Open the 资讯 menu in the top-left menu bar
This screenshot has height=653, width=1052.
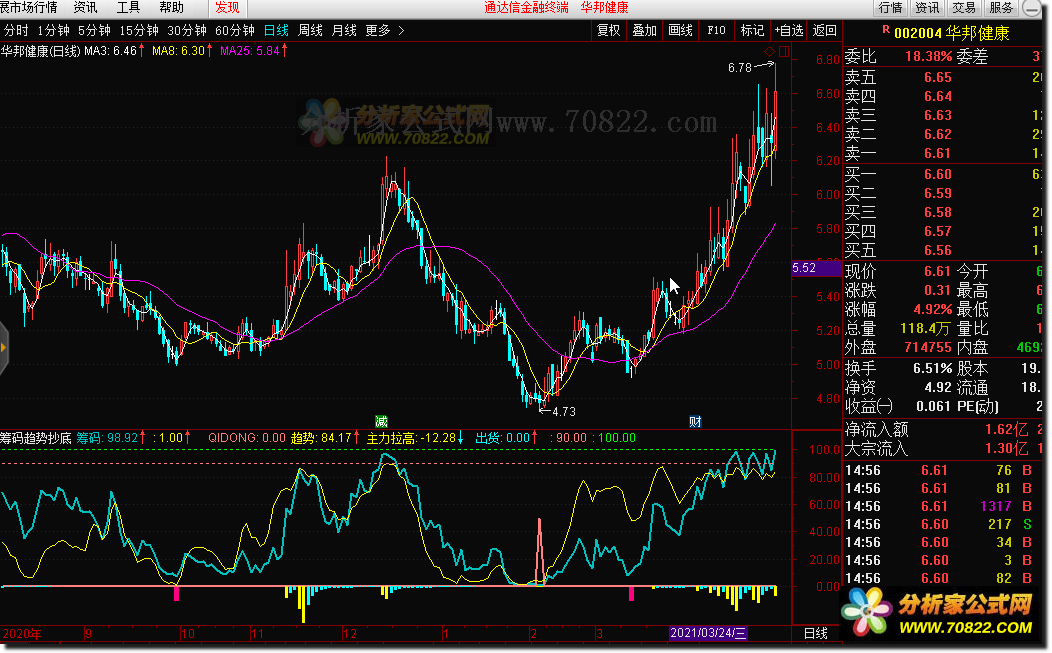(85, 8)
